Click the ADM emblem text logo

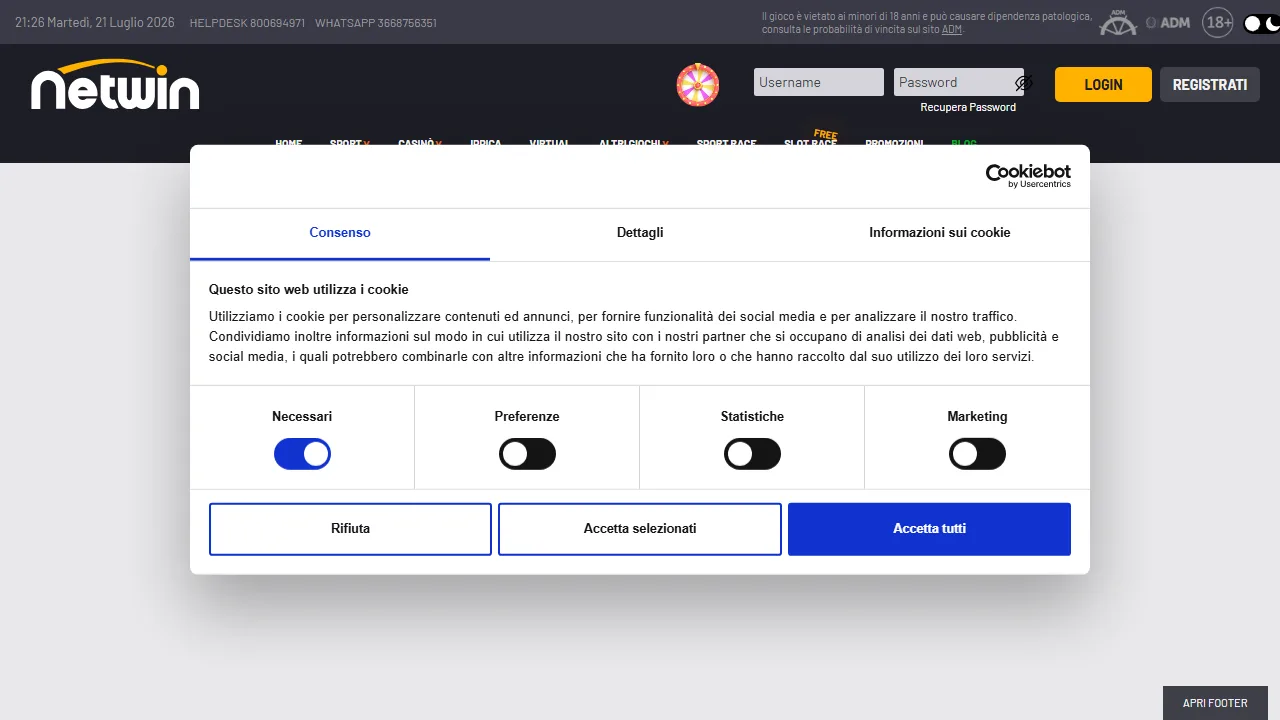pos(1168,22)
